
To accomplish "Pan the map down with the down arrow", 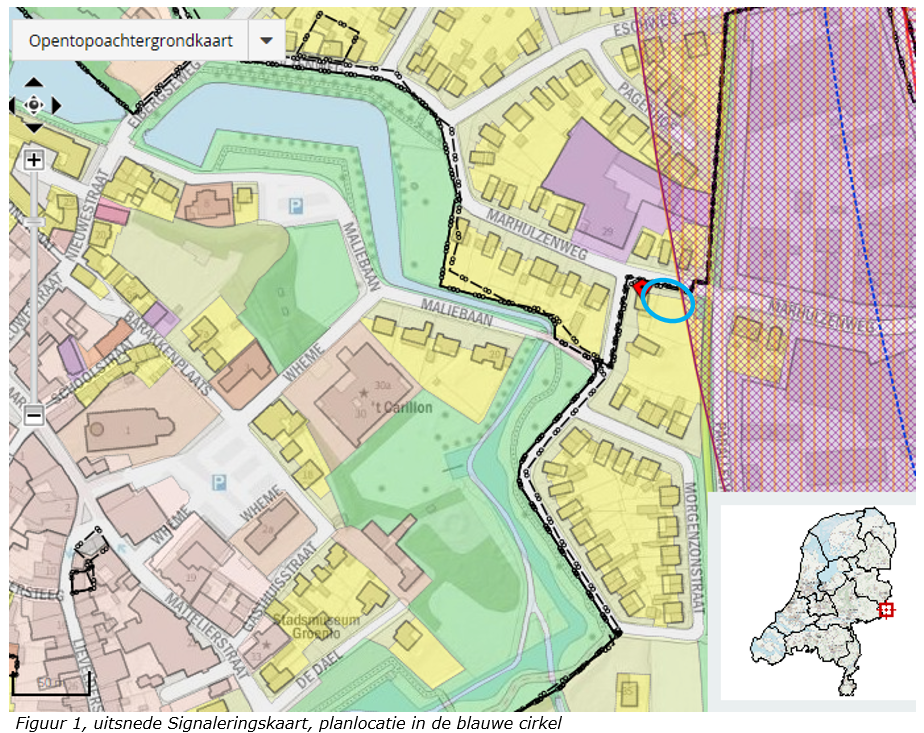I will [33, 127].
